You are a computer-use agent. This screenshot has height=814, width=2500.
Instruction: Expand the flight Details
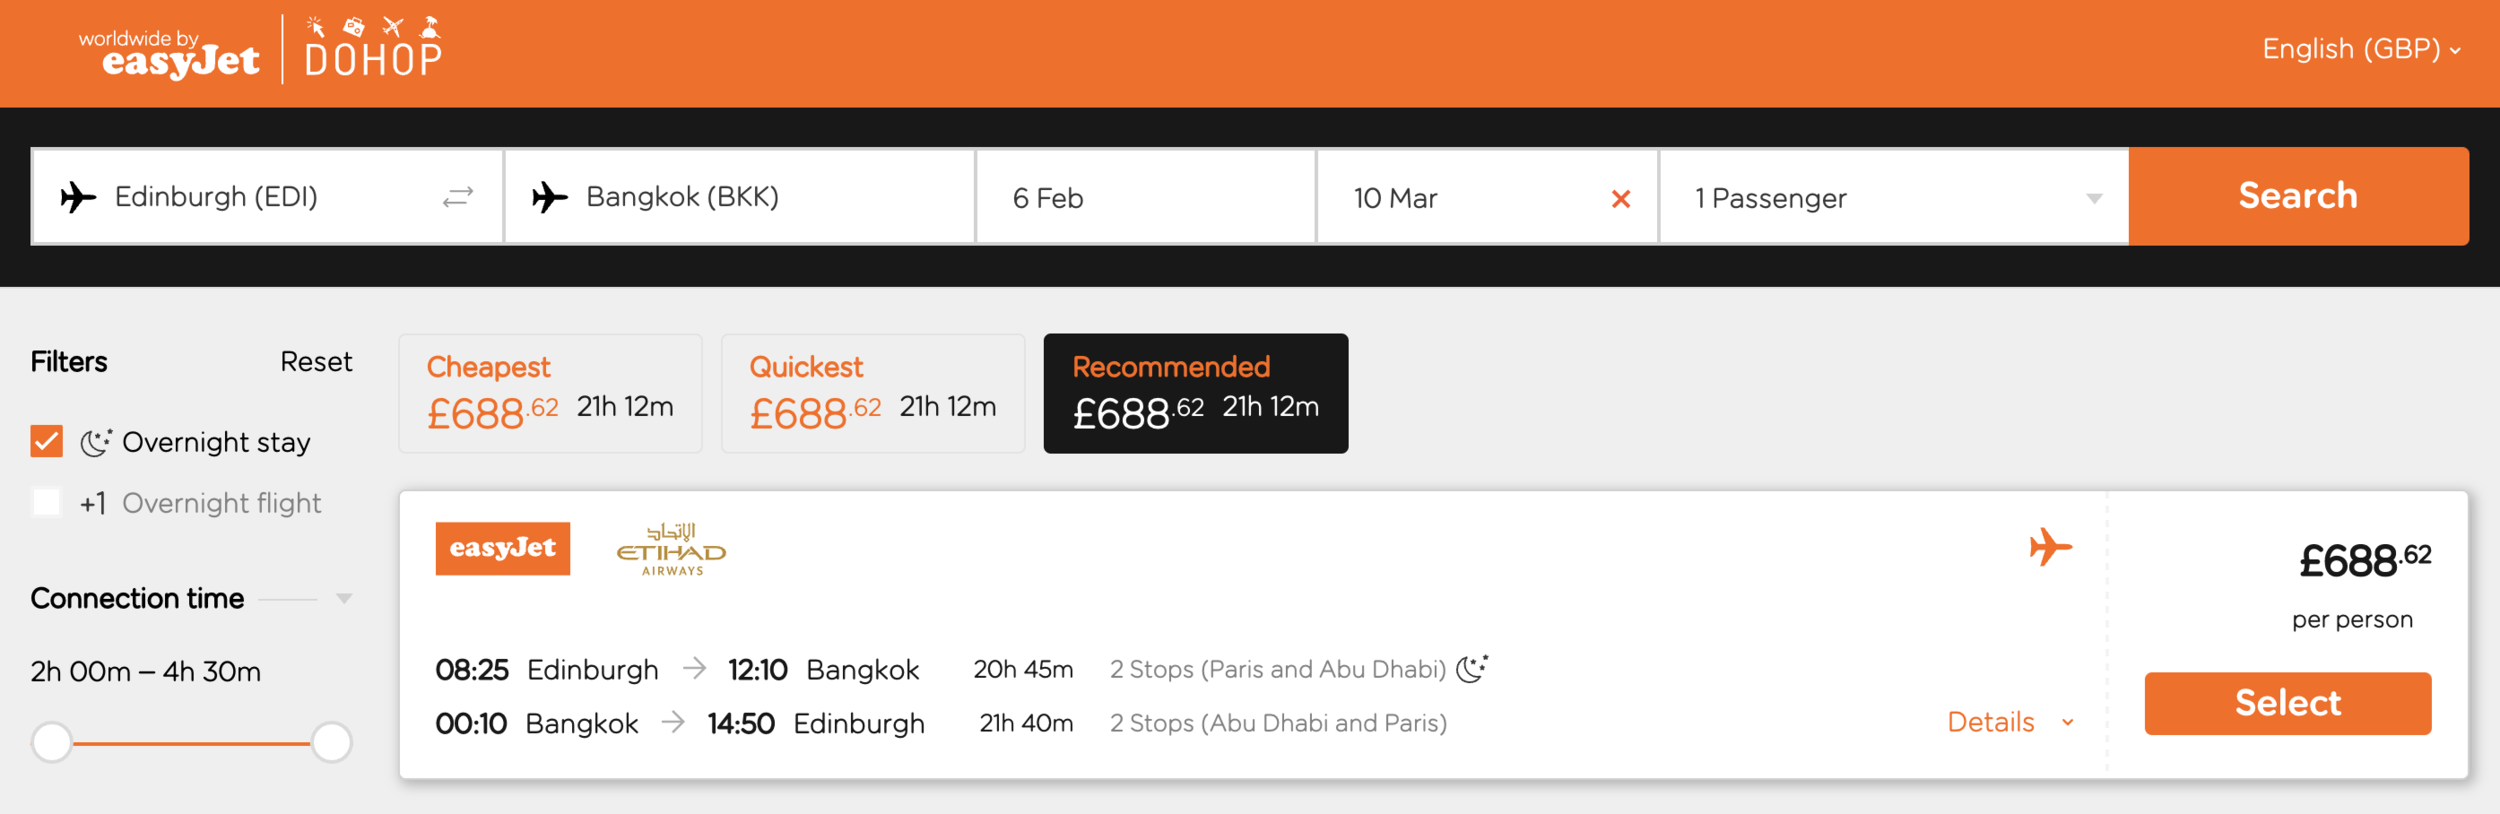(x=2010, y=722)
